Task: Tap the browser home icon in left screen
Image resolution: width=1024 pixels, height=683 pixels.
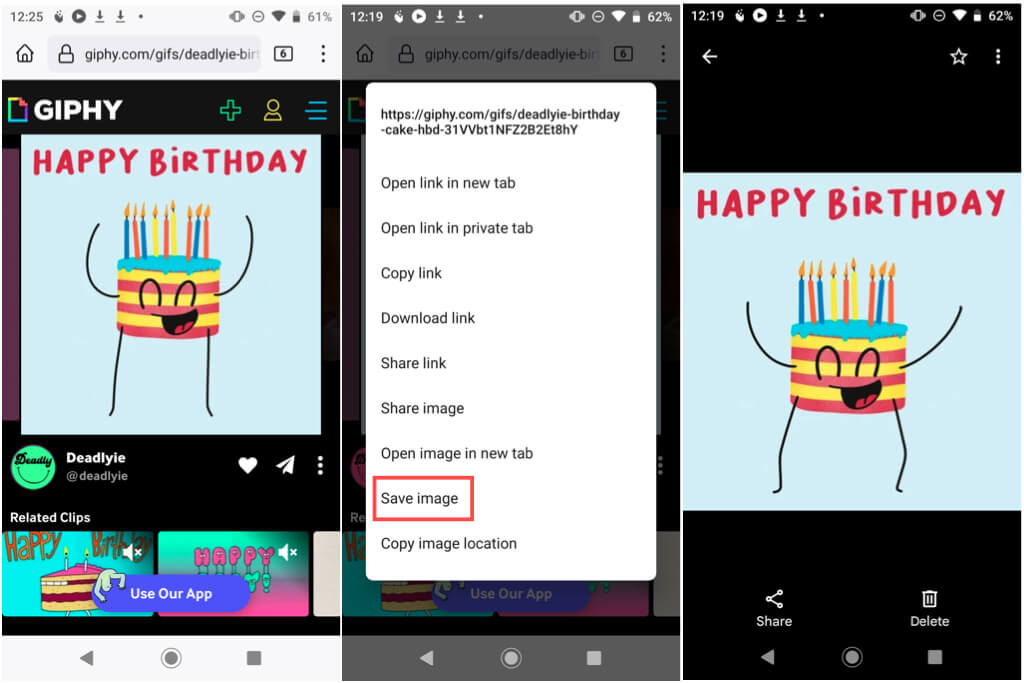Action: pyautogui.click(x=25, y=53)
